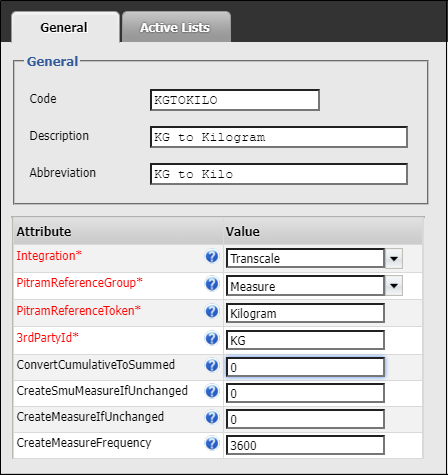Click the CreateMeasureFrequency field showing 3600
This screenshot has width=448, height=475.
tap(305, 445)
